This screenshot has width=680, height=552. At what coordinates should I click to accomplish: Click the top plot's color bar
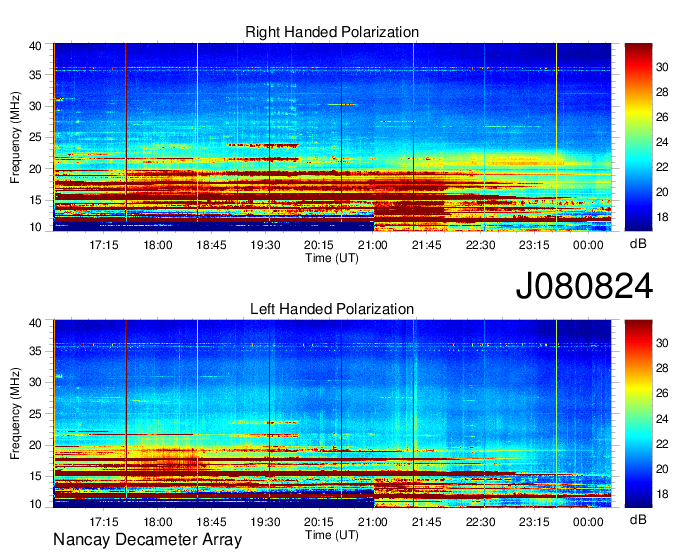(x=638, y=137)
